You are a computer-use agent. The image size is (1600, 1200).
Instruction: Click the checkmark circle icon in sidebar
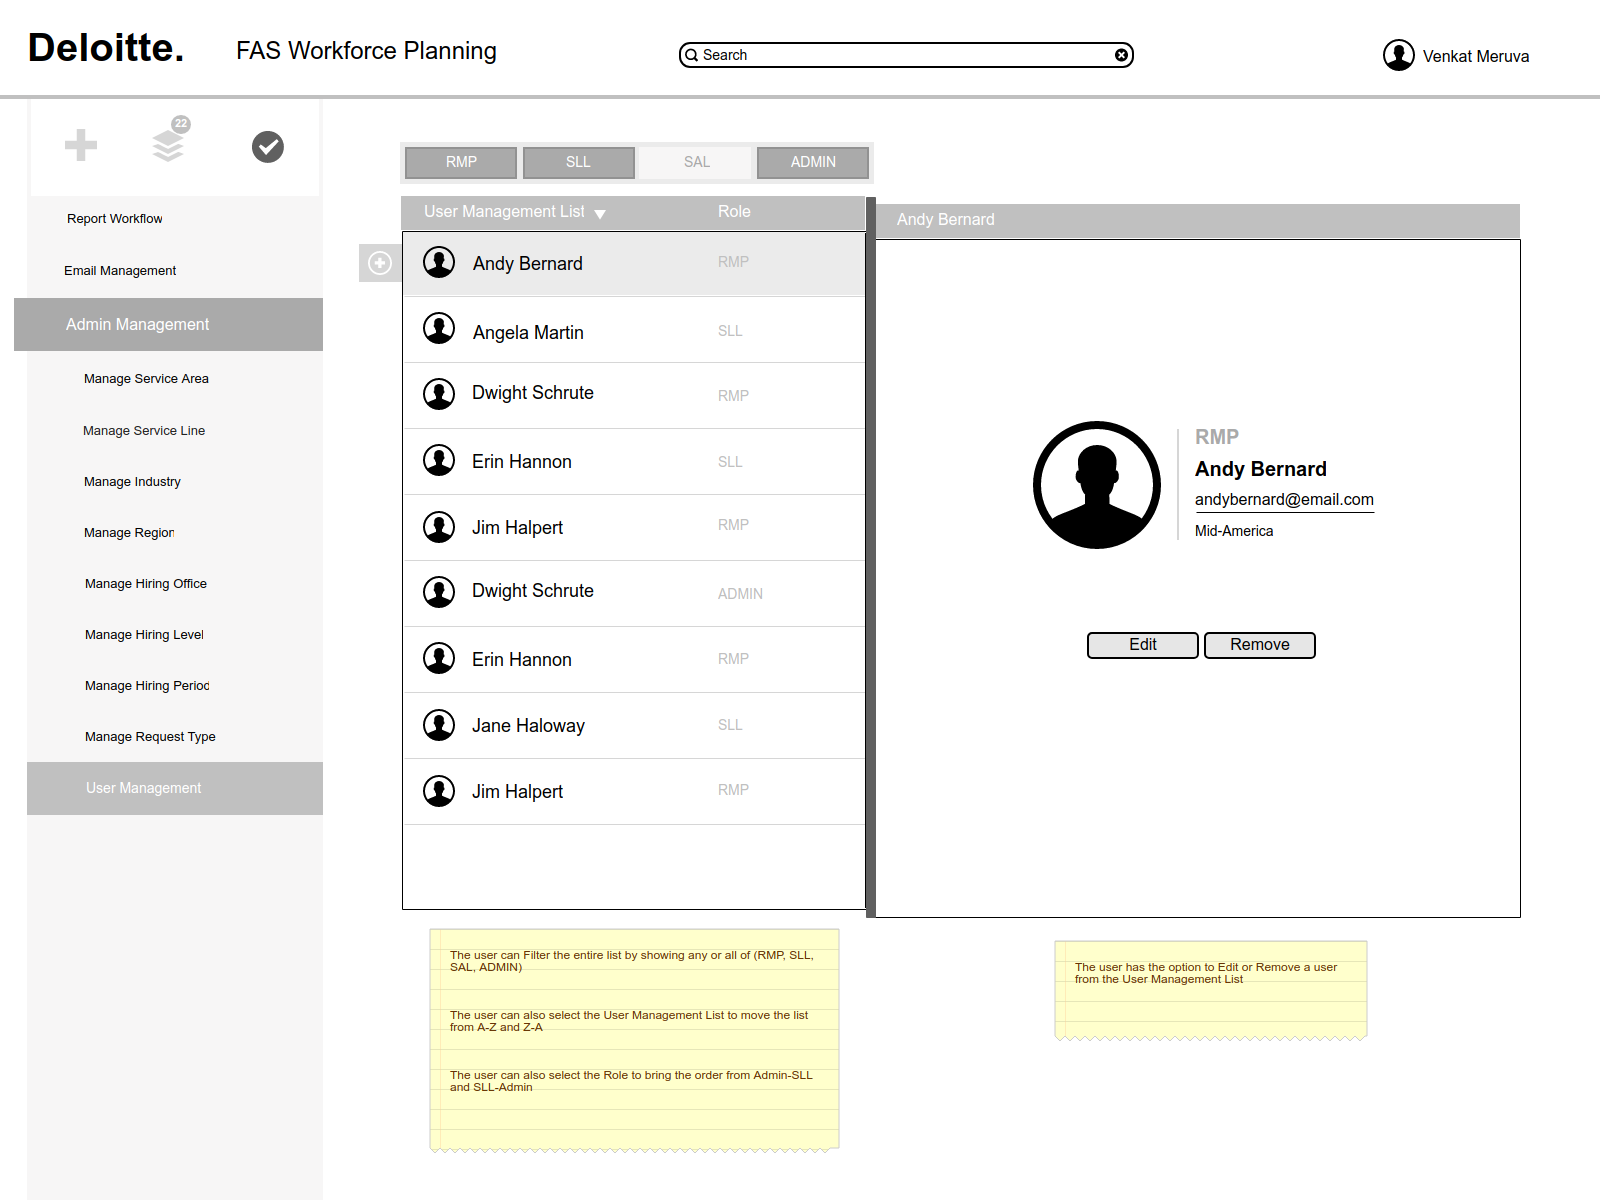tap(268, 147)
